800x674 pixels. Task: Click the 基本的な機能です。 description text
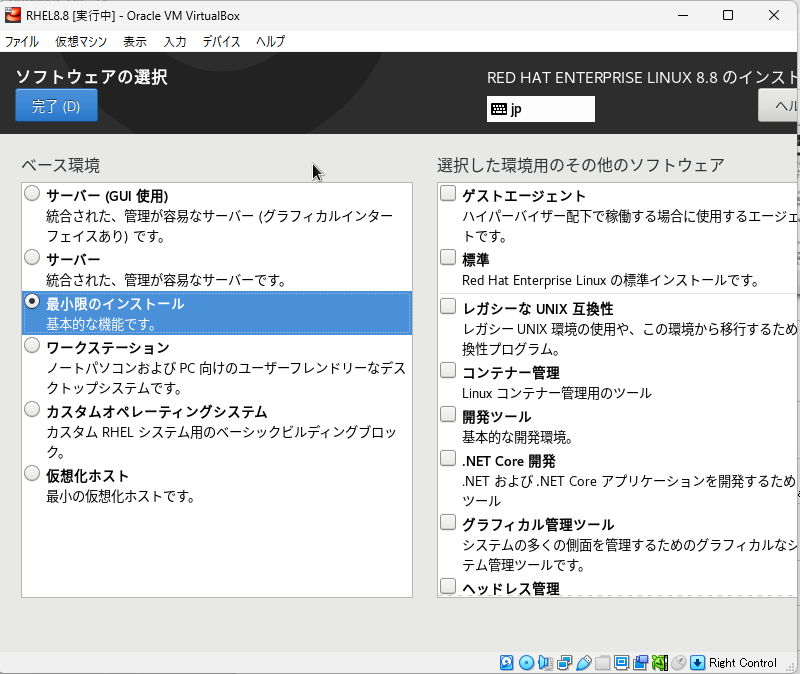click(x=102, y=324)
